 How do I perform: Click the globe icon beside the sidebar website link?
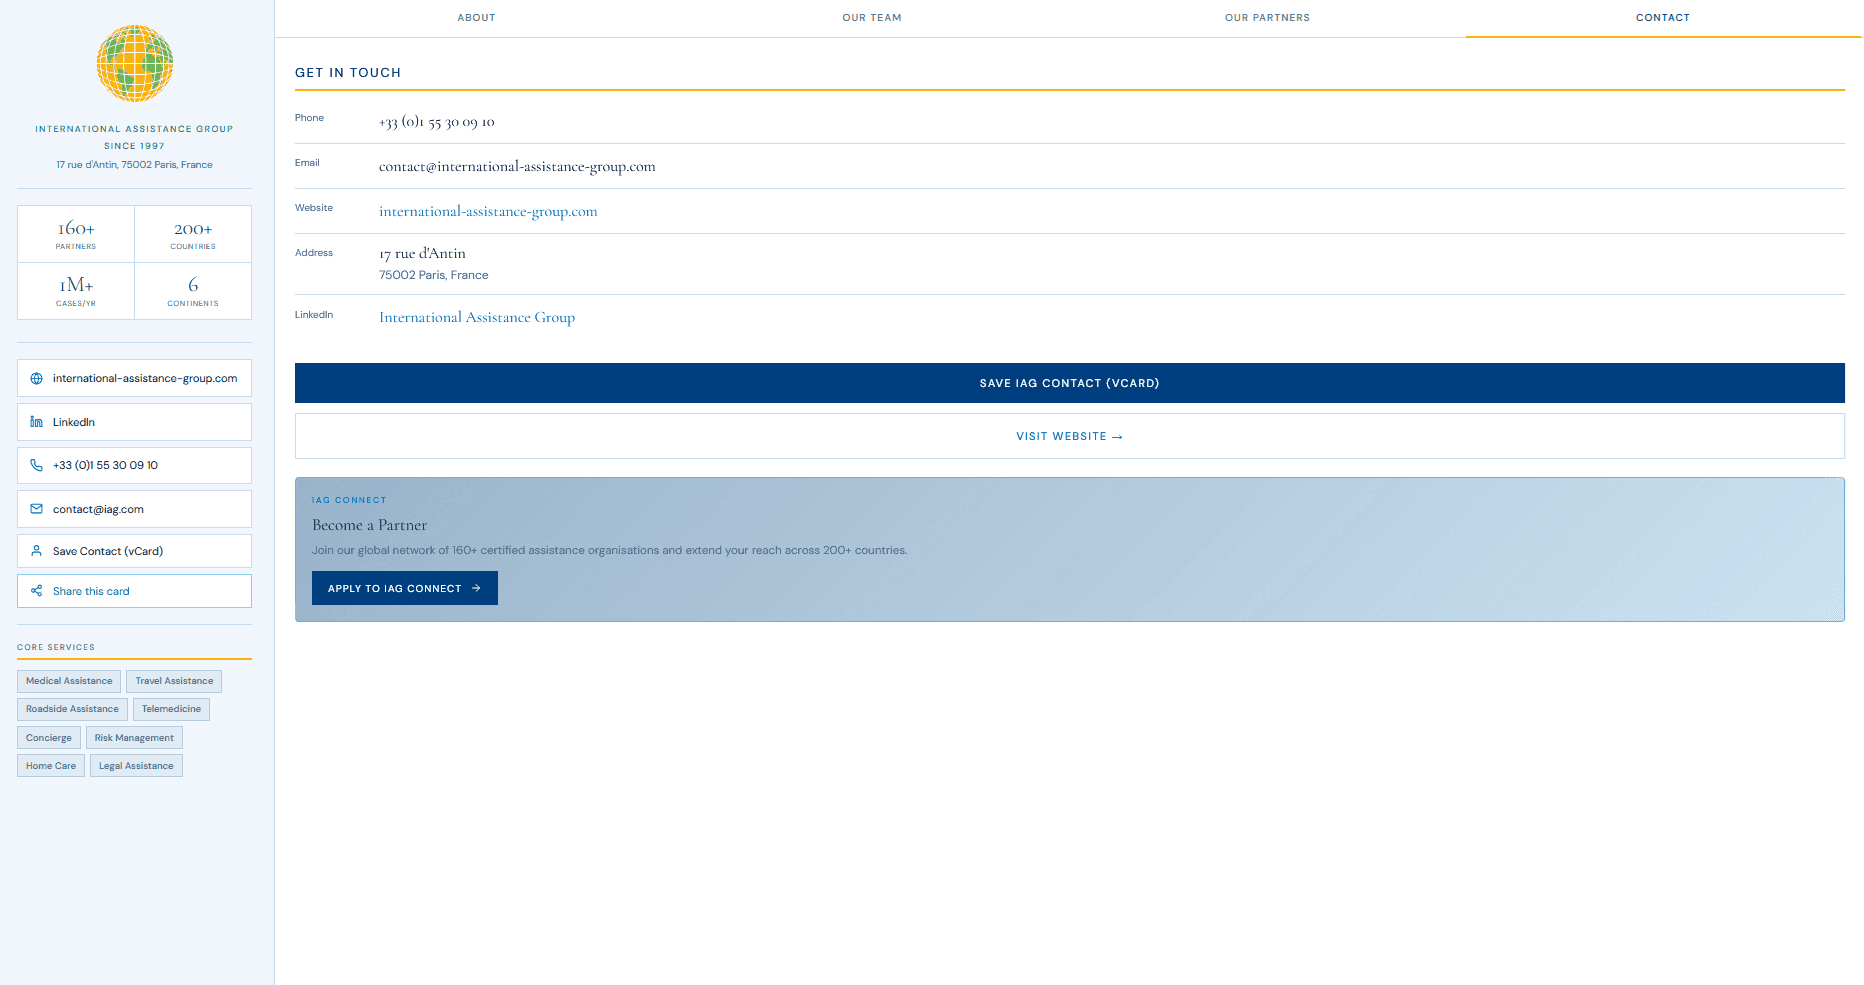37,379
